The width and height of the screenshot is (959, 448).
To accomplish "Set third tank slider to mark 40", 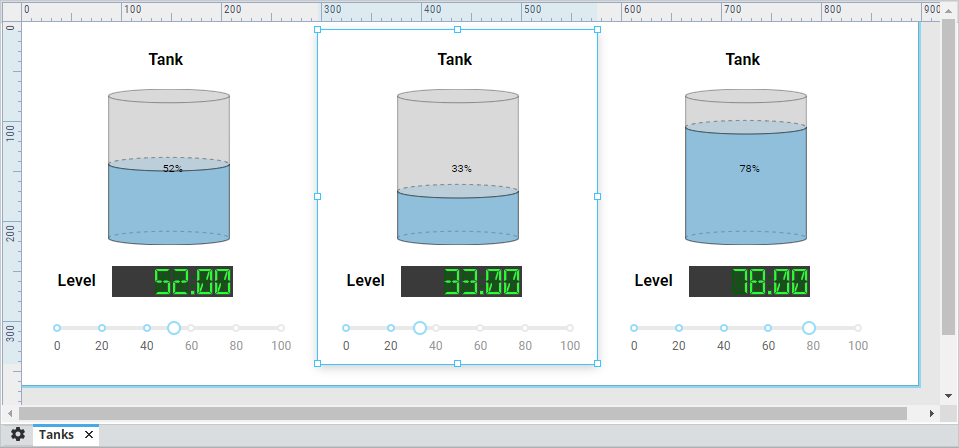I will pyautogui.click(x=724, y=328).
